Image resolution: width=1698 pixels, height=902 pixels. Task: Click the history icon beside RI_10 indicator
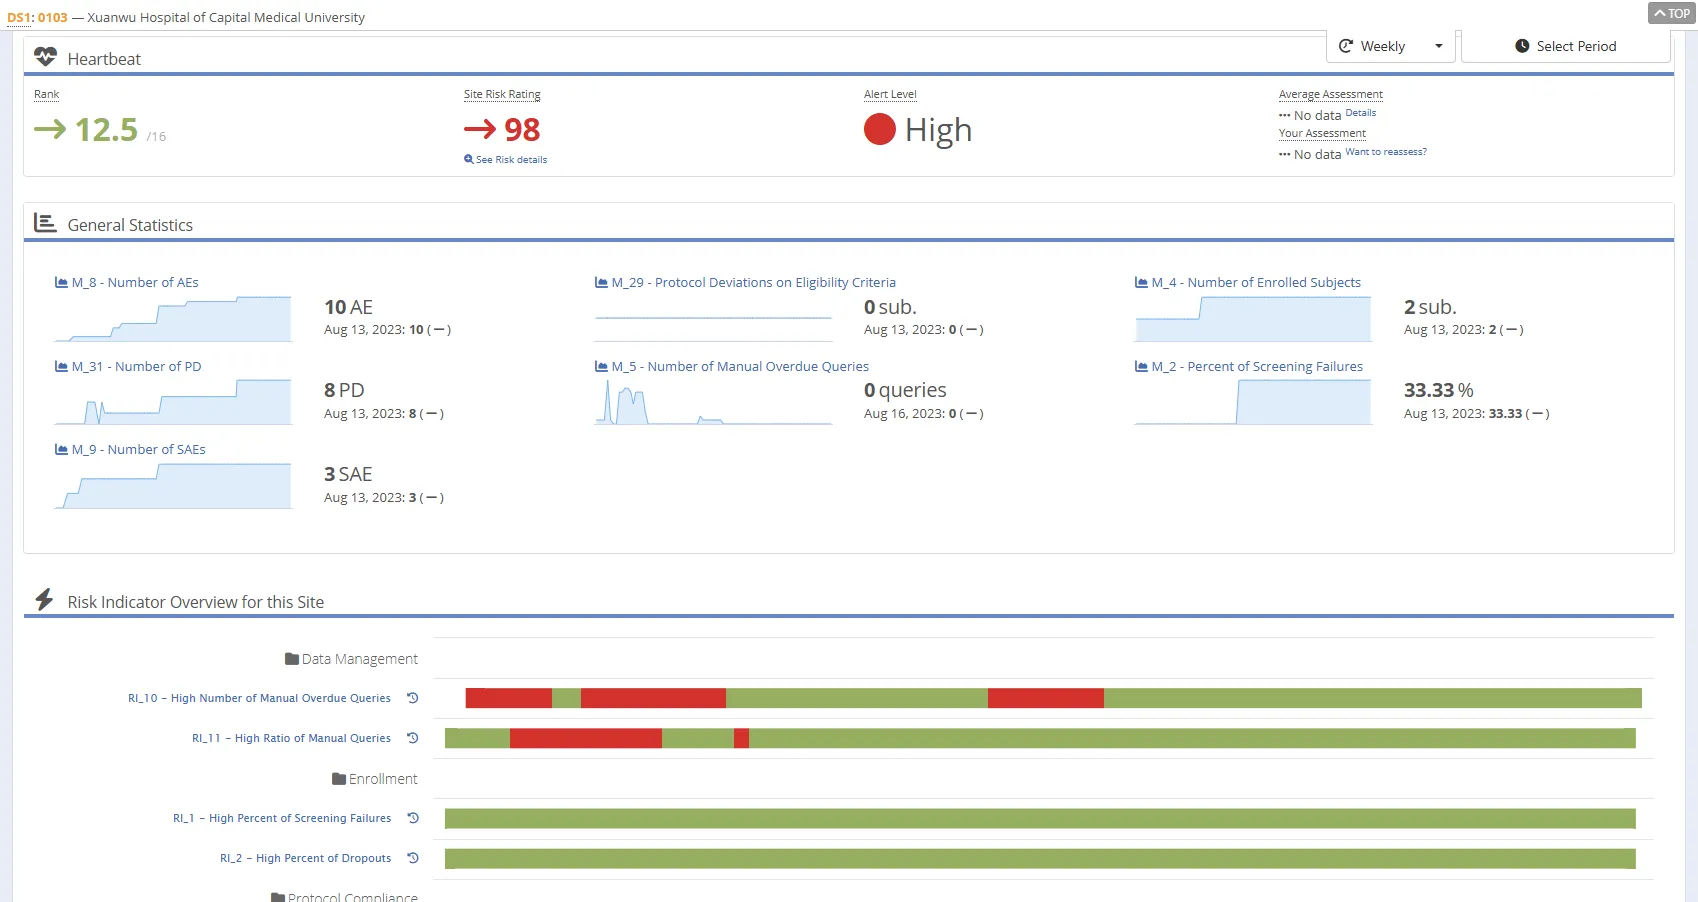pyautogui.click(x=412, y=698)
